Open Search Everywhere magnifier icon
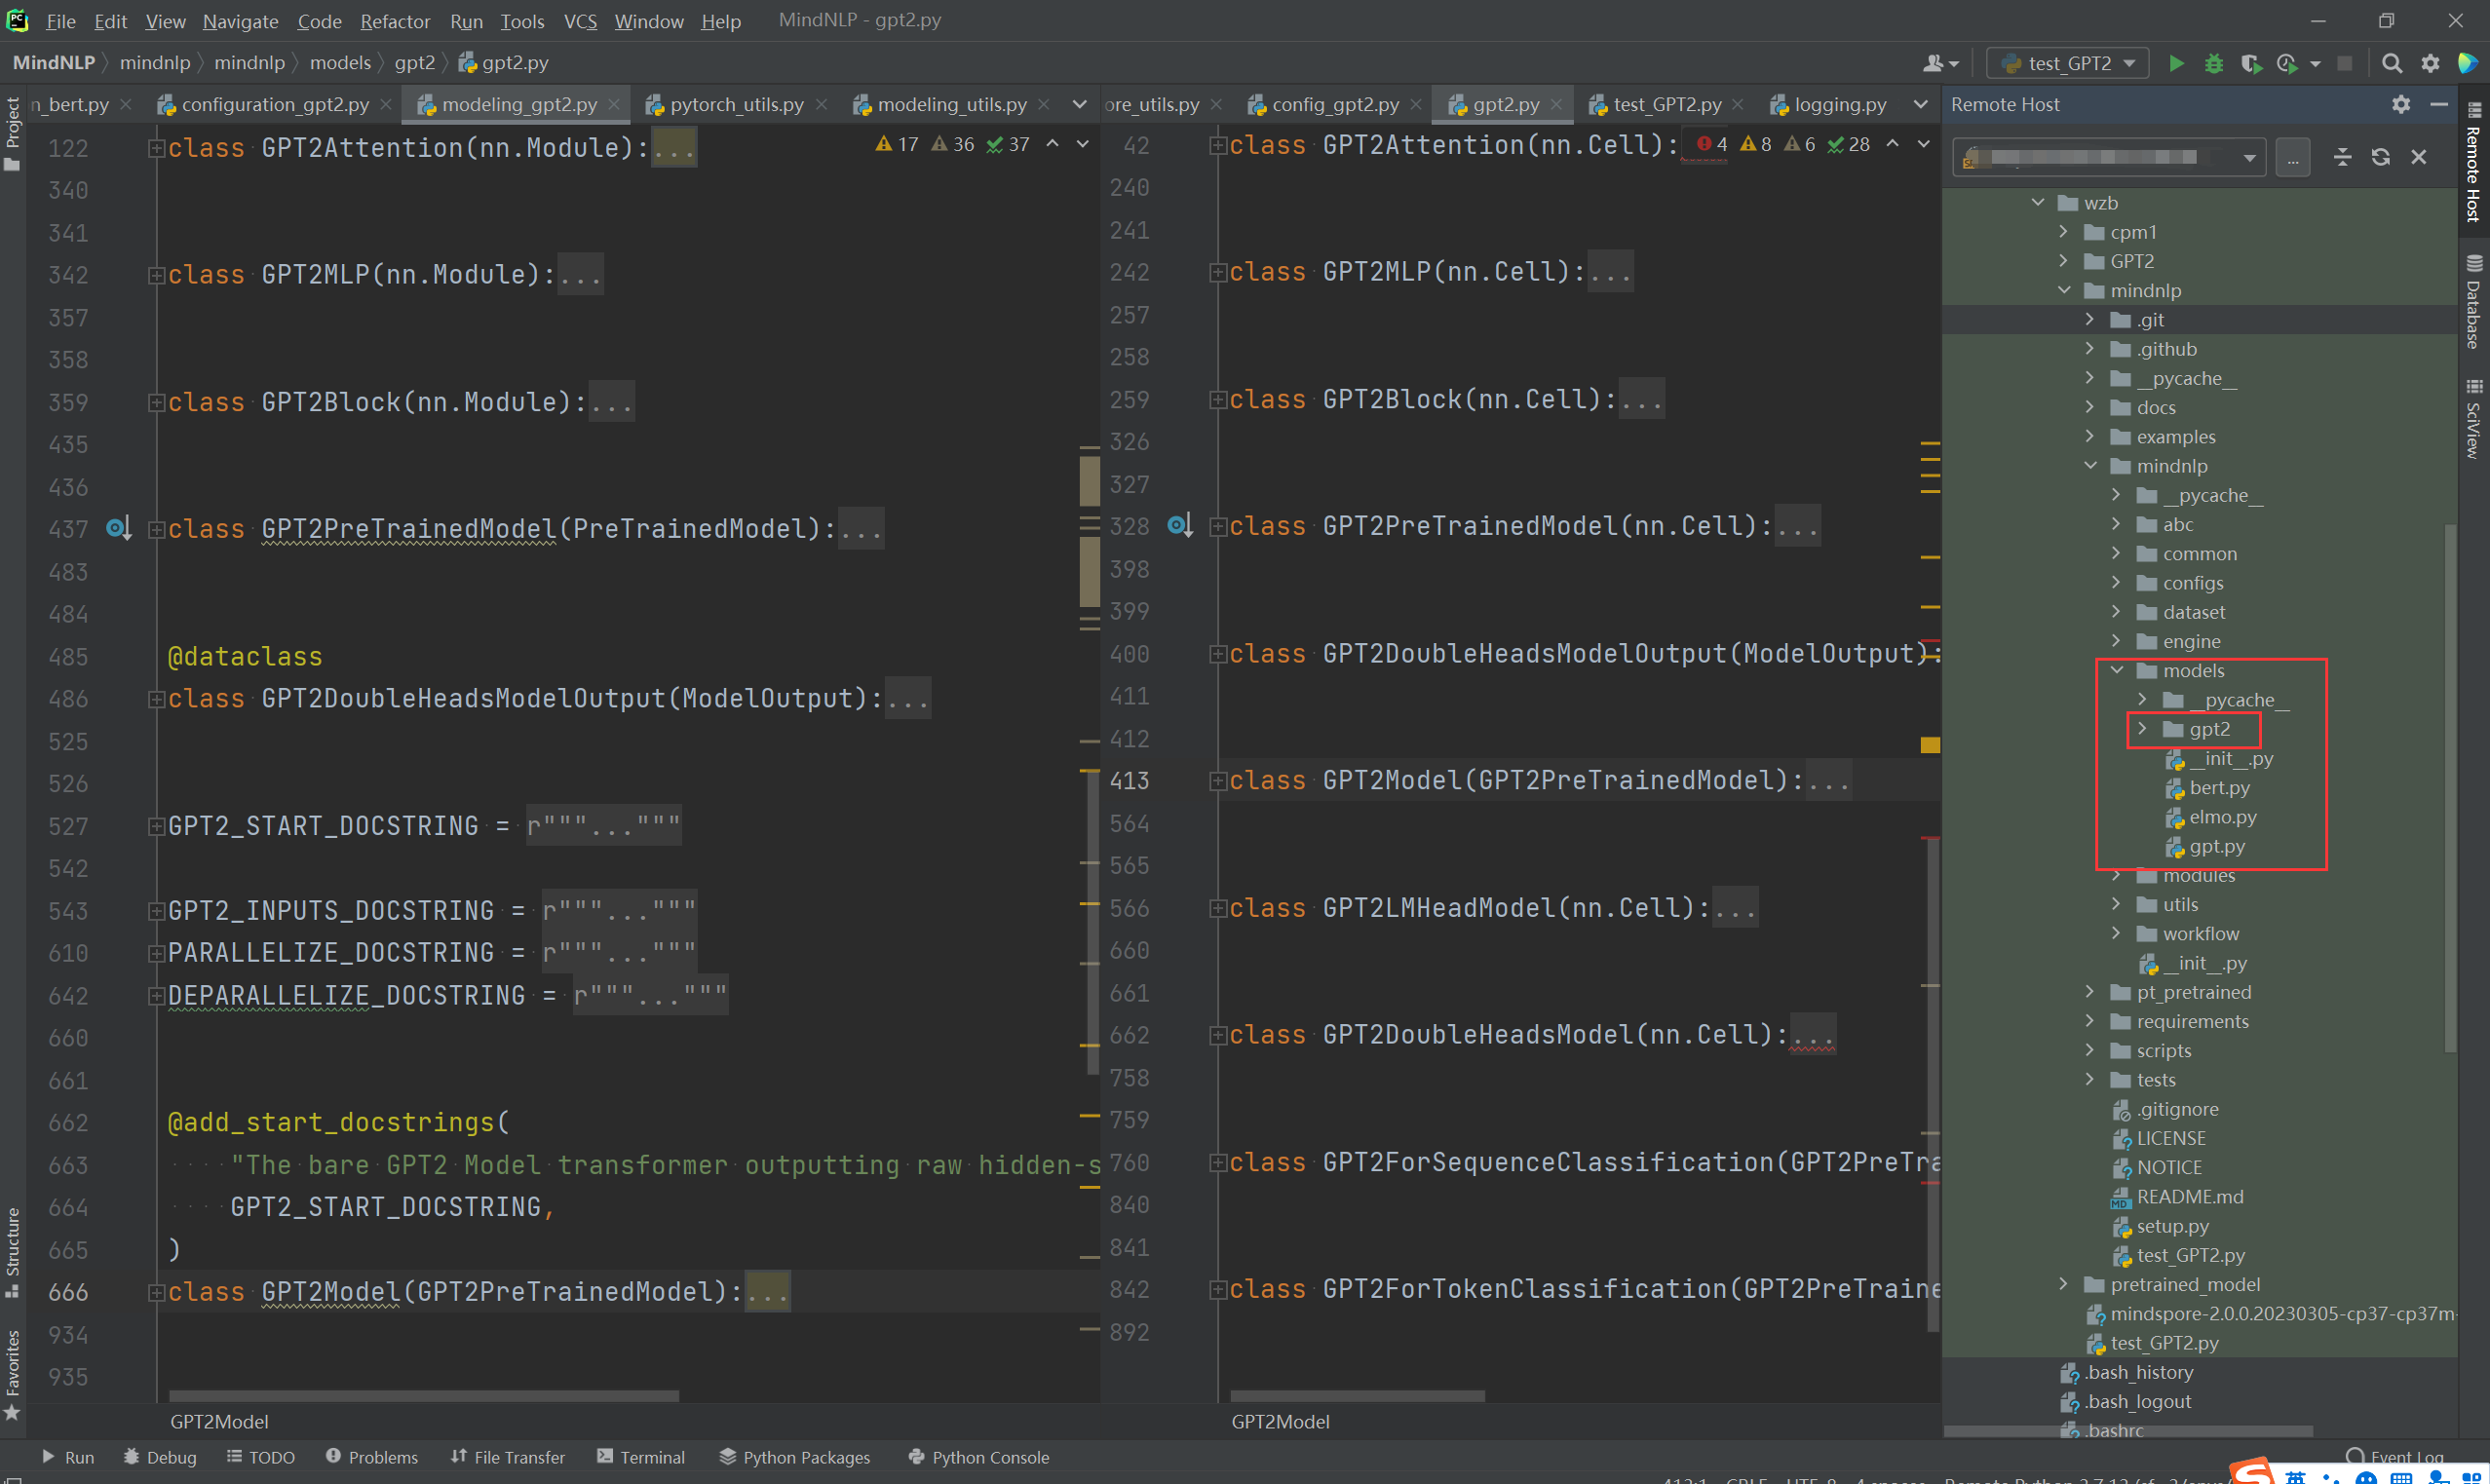This screenshot has height=1484, width=2490. [2391, 63]
